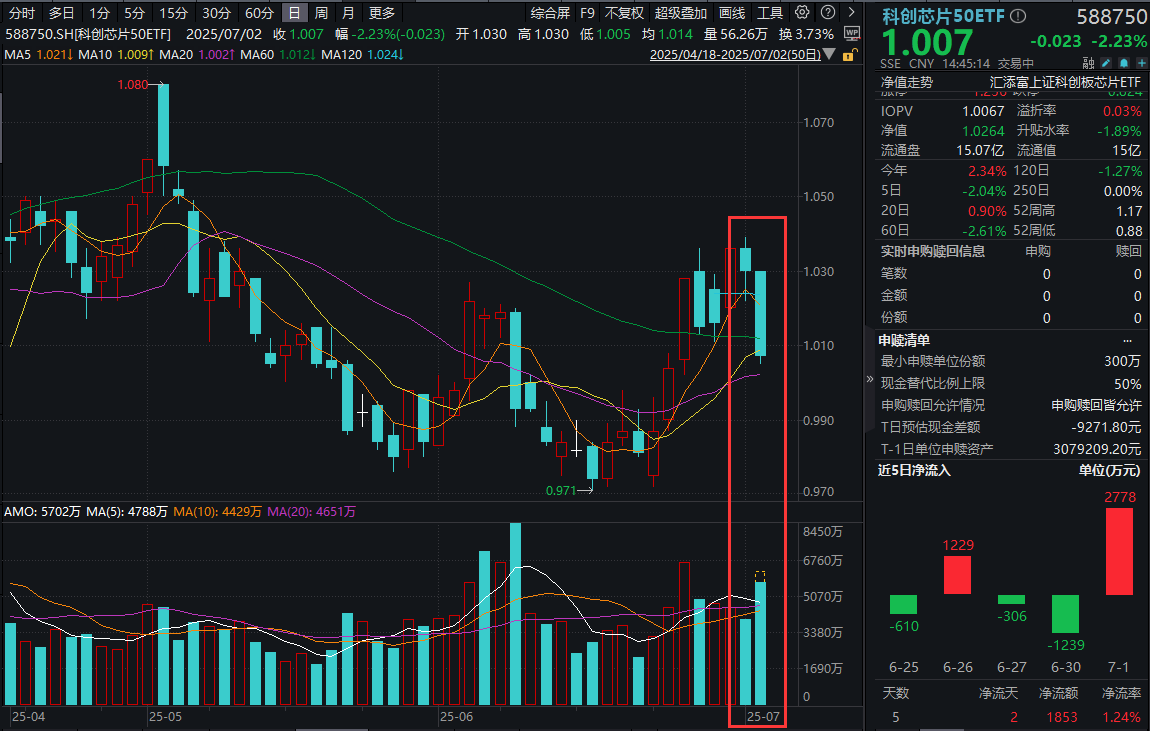Click the 融 margin trading badge

(1089, 62)
